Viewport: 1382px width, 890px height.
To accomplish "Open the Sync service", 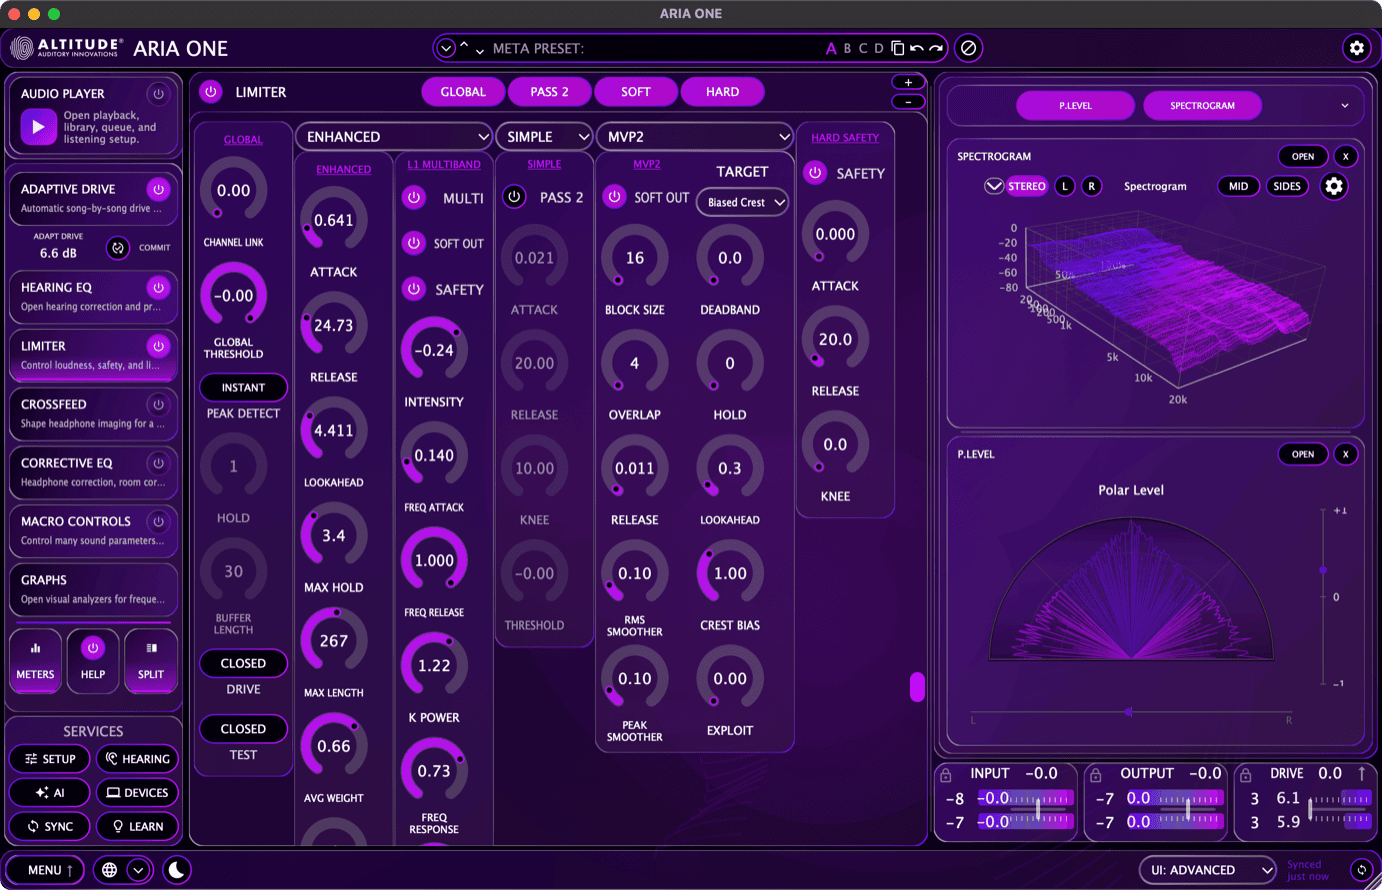I will click(50, 826).
